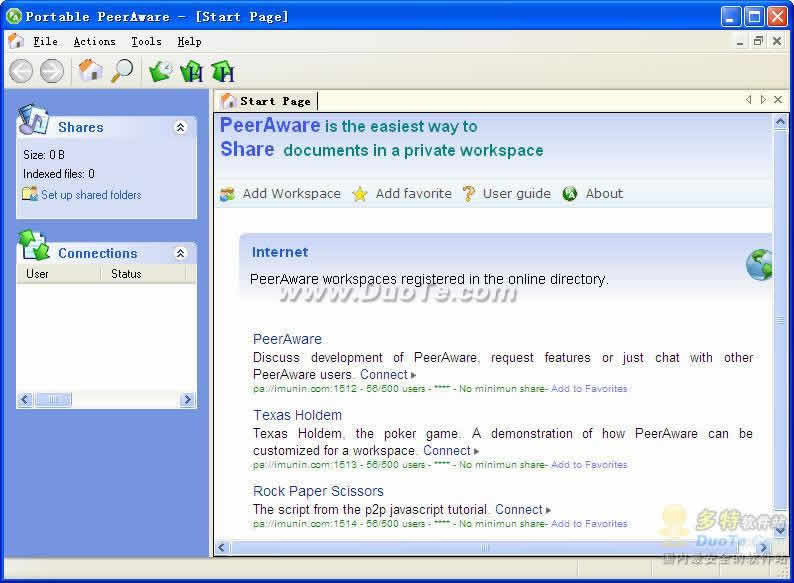Viewport: 794px width, 583px height.
Task: Click the Back navigation arrow
Action: pyautogui.click(x=21, y=70)
